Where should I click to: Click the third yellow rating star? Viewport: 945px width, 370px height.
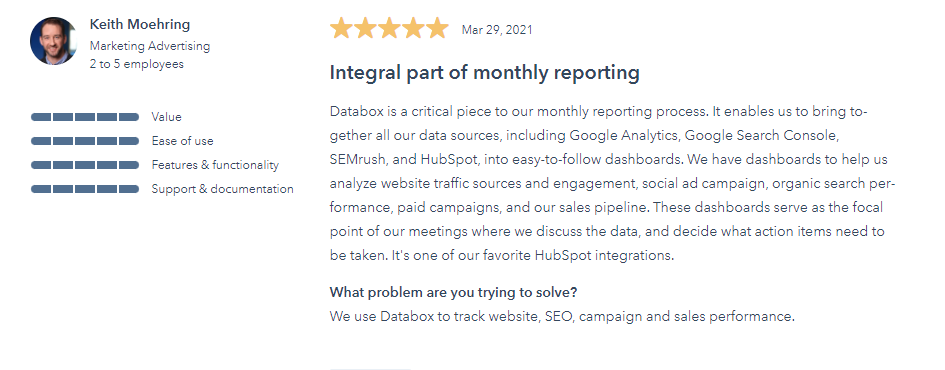[x=389, y=28]
